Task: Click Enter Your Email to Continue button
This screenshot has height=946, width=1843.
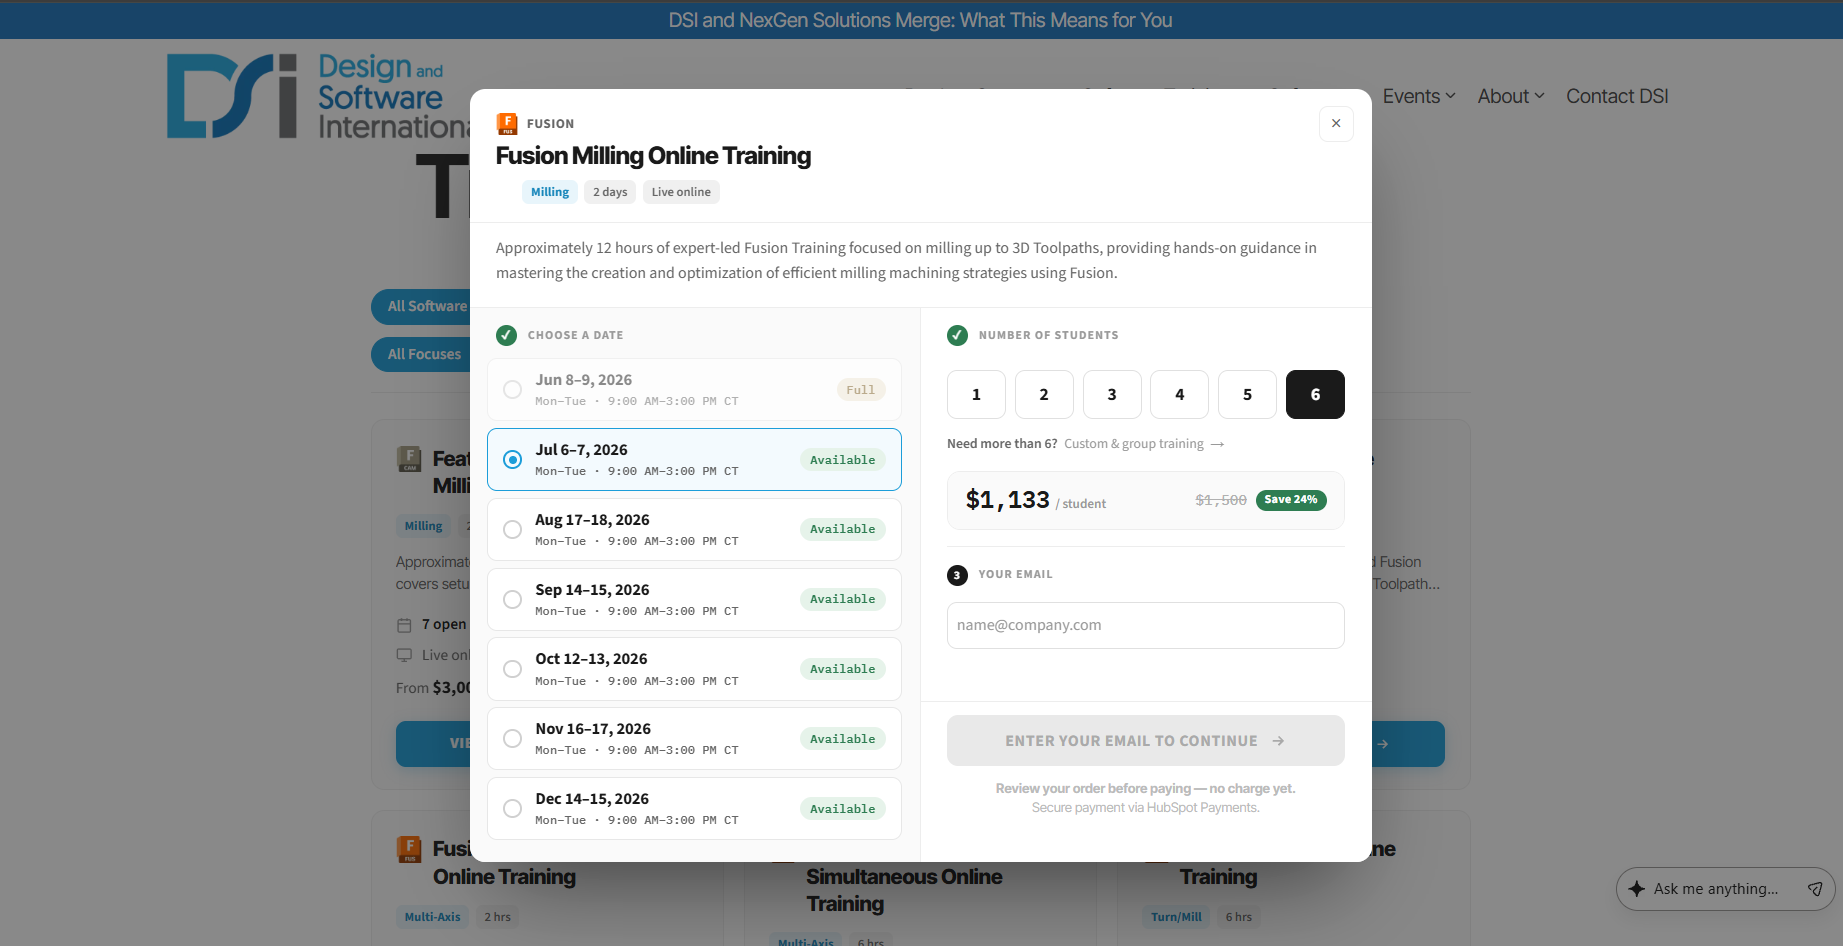Action: pyautogui.click(x=1146, y=741)
